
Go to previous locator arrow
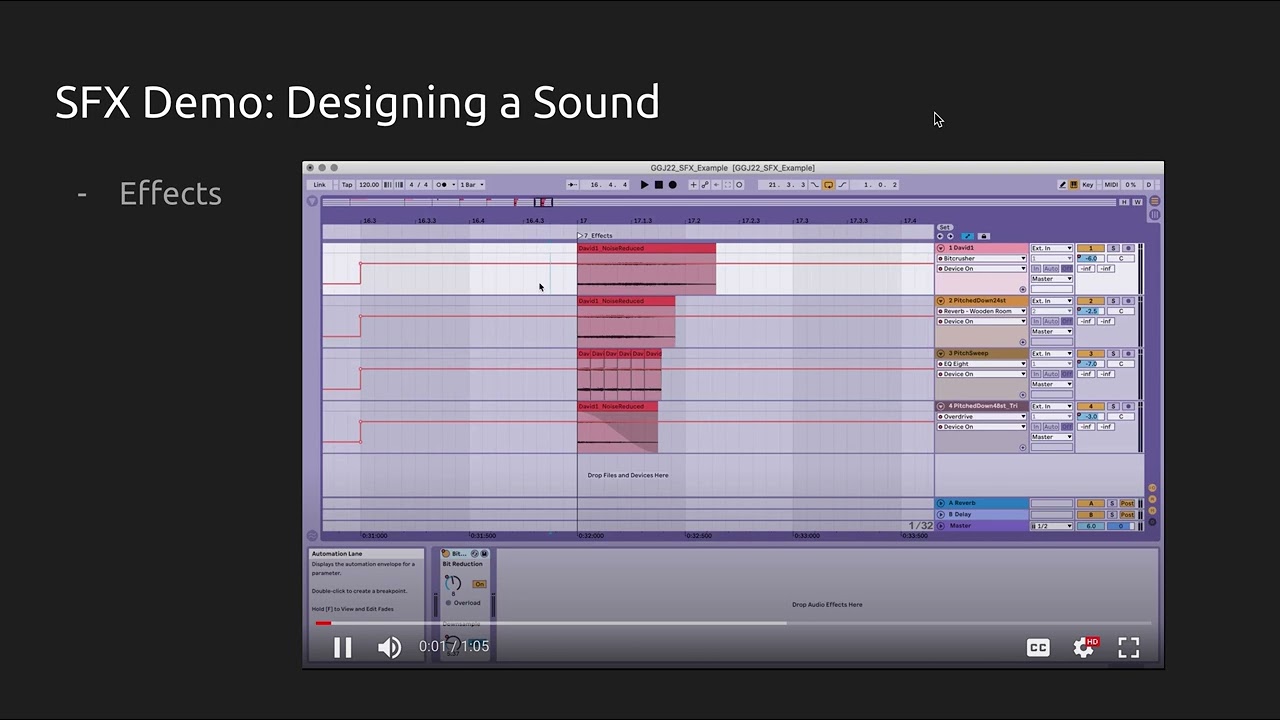(940, 236)
